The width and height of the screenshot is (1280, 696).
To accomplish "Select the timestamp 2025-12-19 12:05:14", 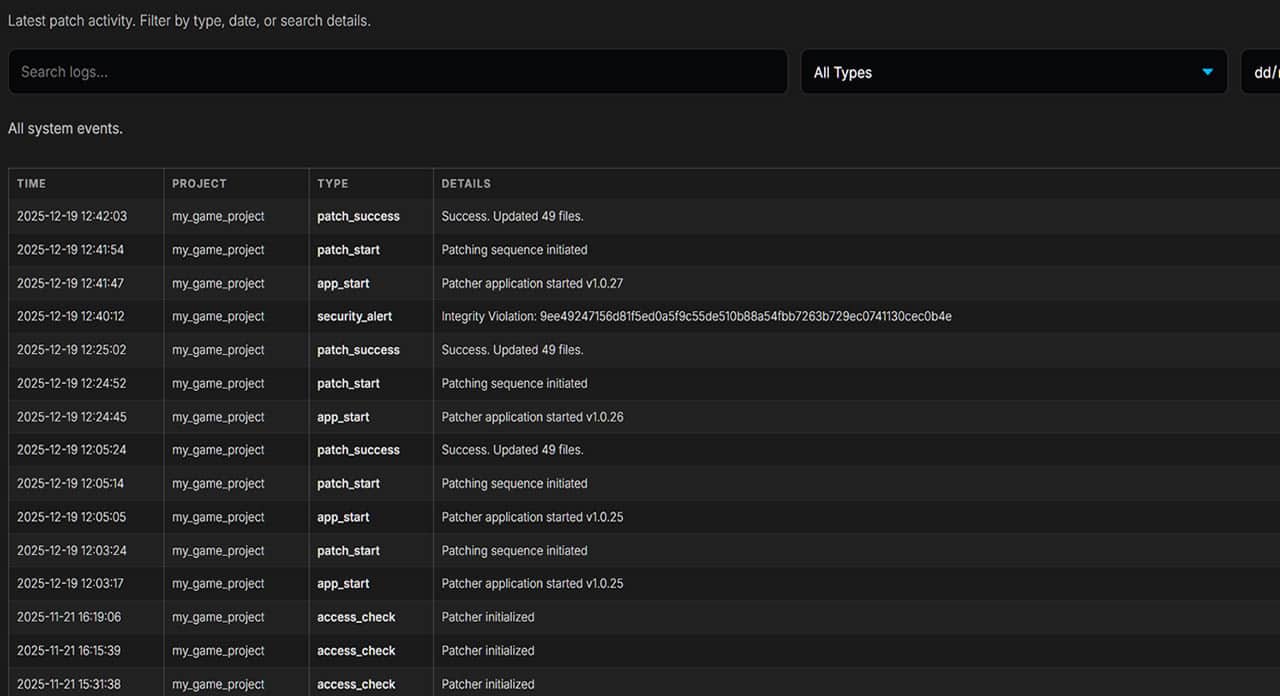I will pyautogui.click(x=72, y=483).
